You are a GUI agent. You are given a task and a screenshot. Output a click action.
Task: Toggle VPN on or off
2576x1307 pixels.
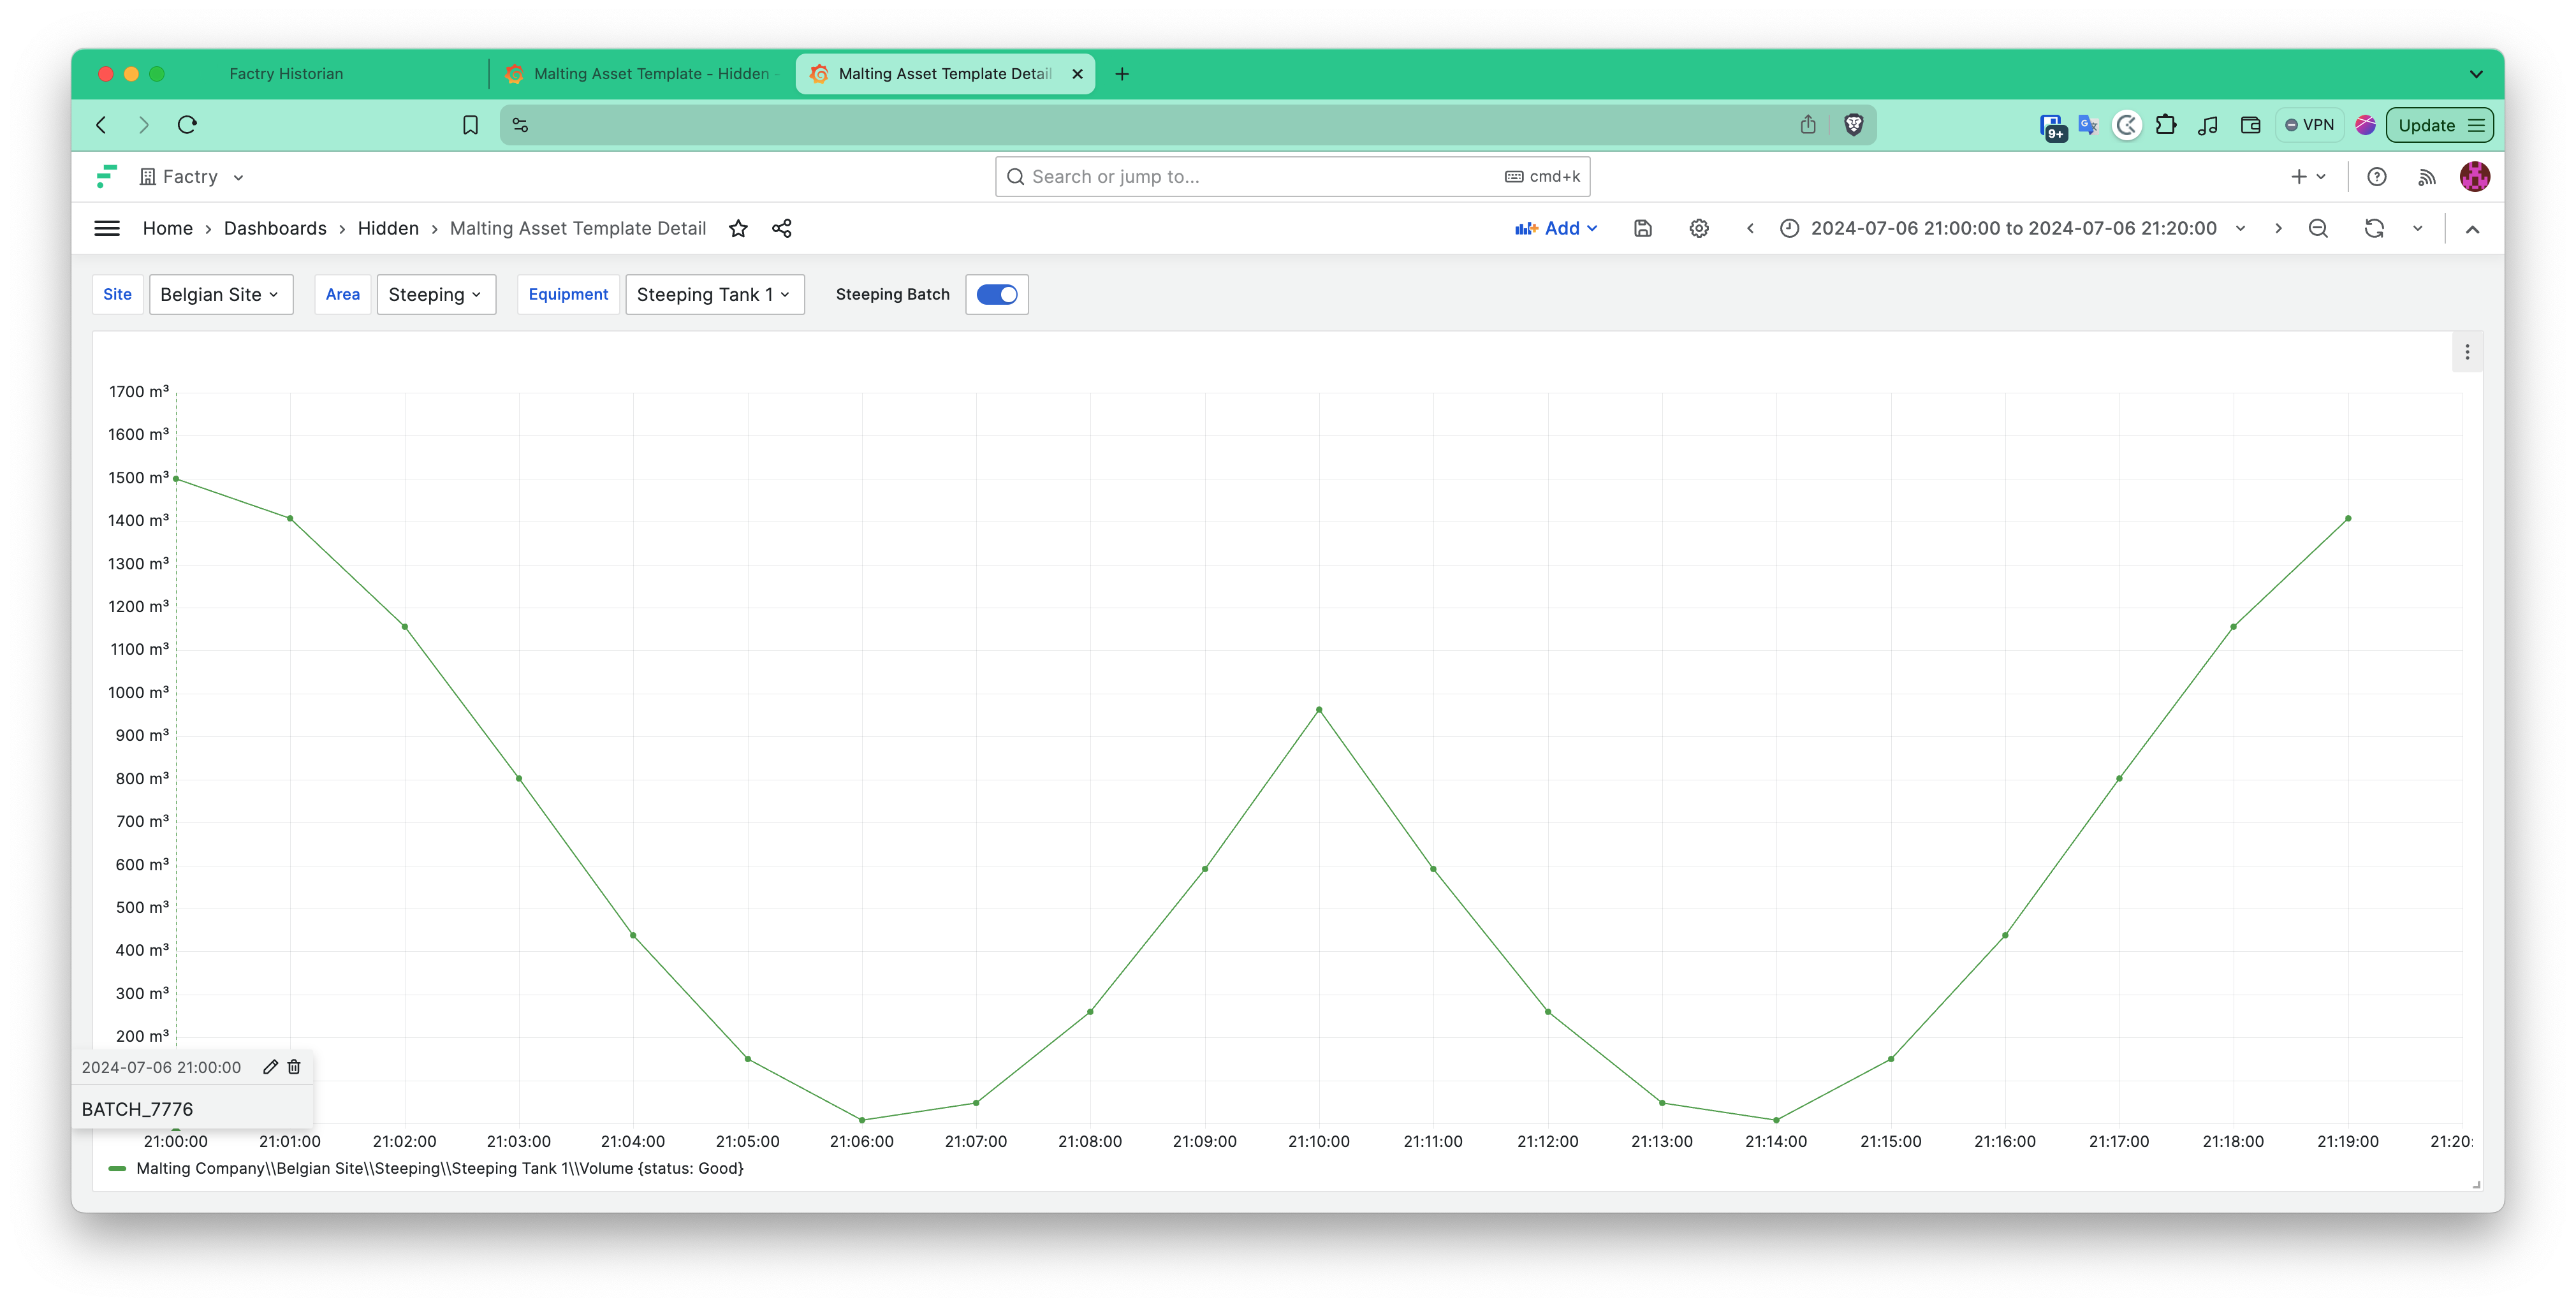pyautogui.click(x=2310, y=125)
